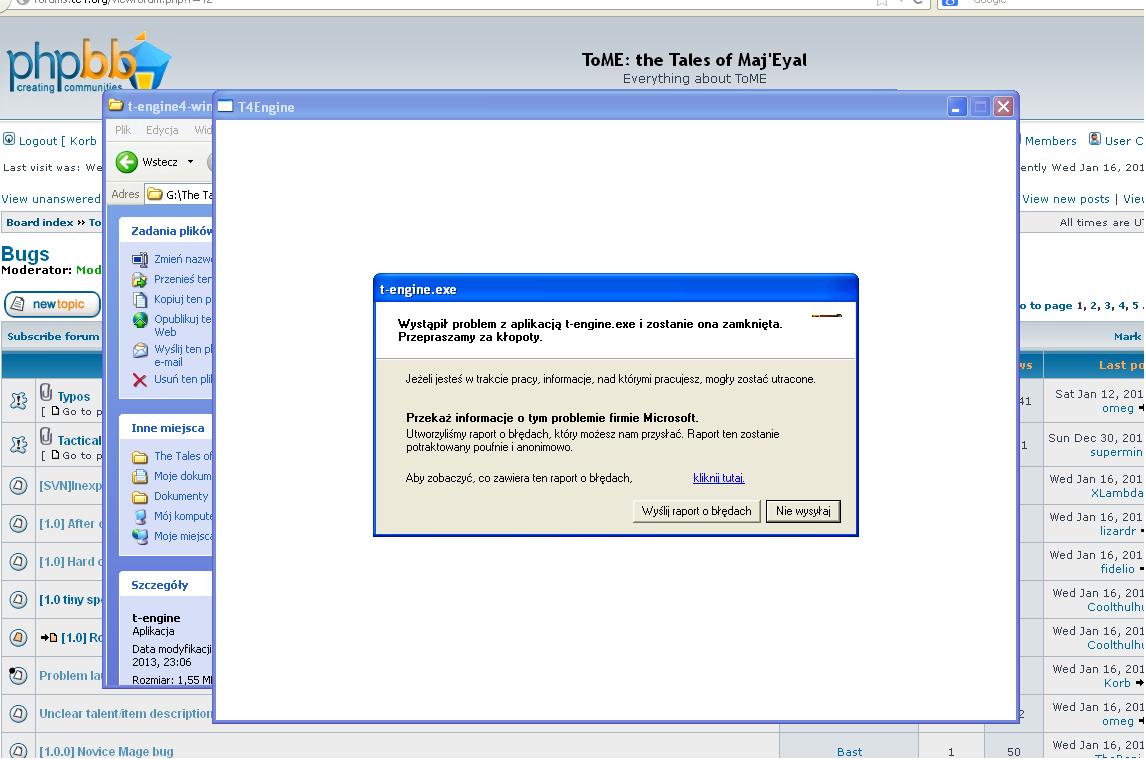Open the Tactical topic link

click(79, 441)
